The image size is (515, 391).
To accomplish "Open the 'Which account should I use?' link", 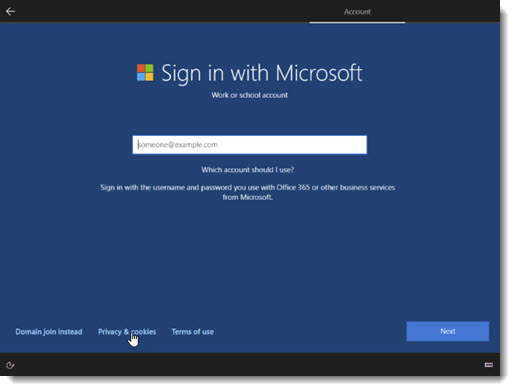I will [248, 170].
